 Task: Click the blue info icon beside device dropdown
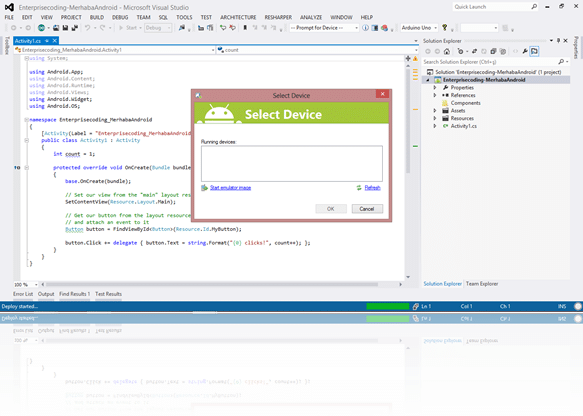coord(365,28)
